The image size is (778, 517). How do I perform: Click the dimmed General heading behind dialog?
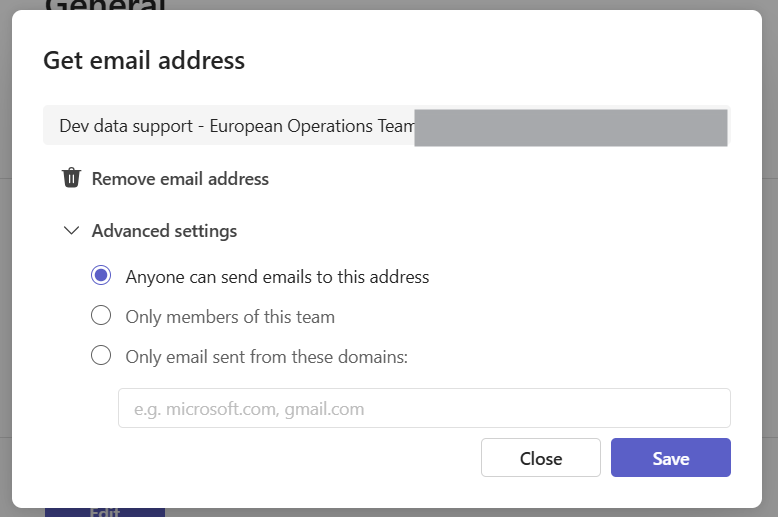coord(105,5)
